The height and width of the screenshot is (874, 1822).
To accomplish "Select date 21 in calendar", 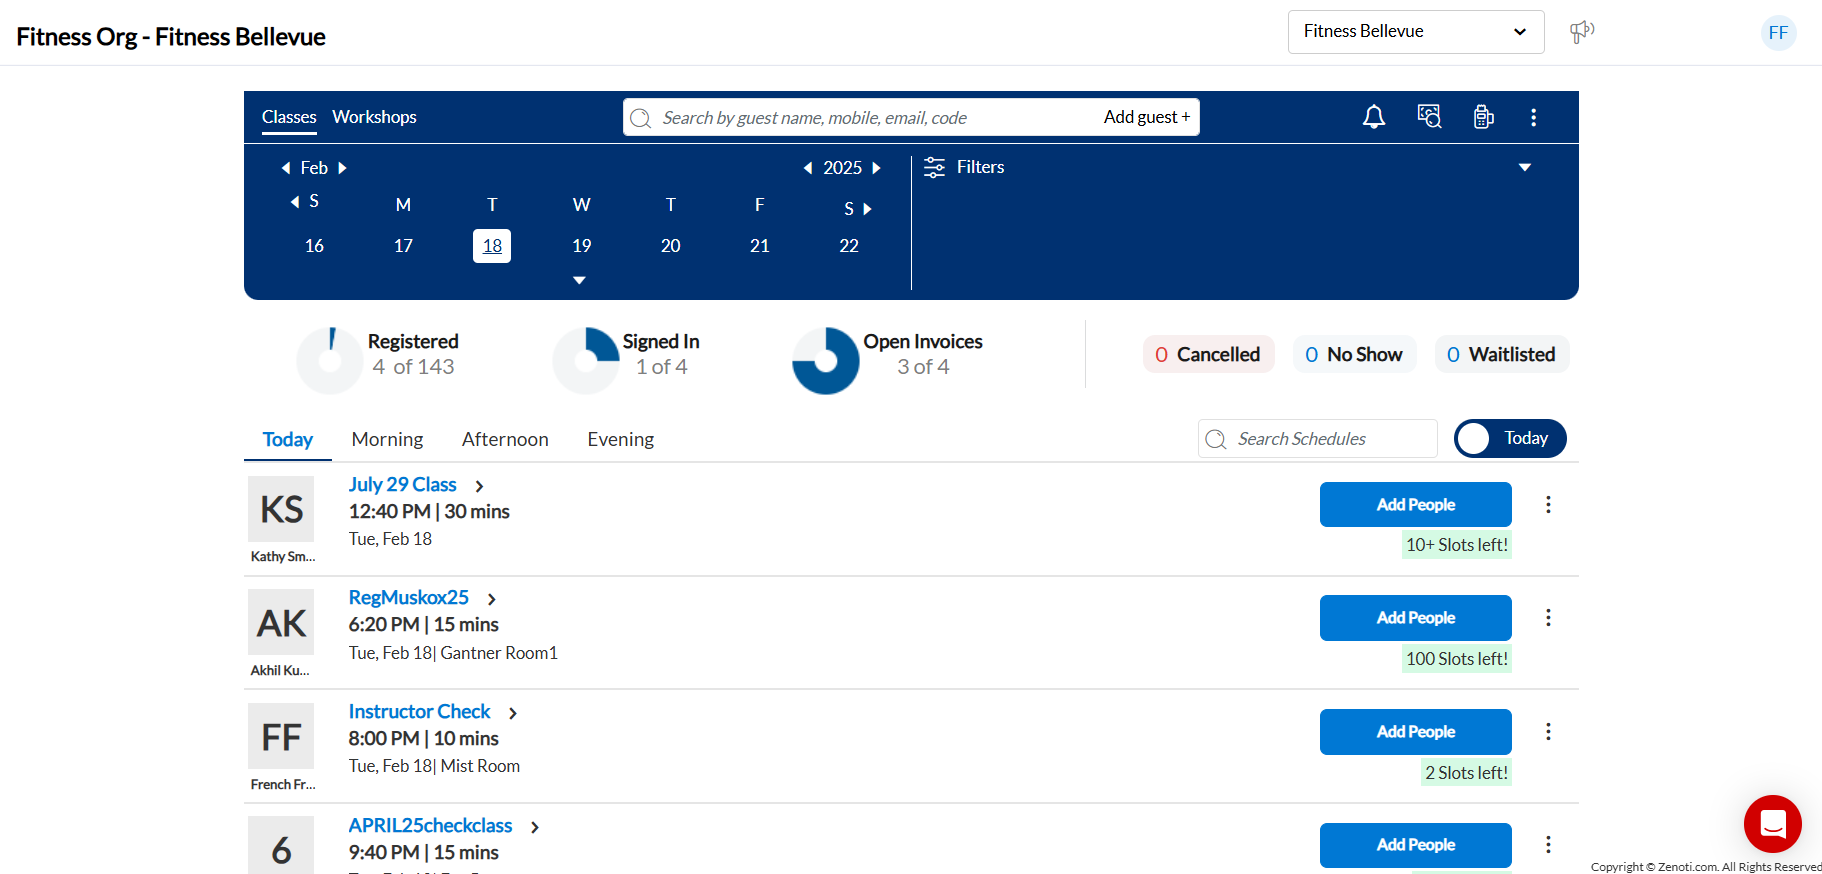I will [760, 246].
